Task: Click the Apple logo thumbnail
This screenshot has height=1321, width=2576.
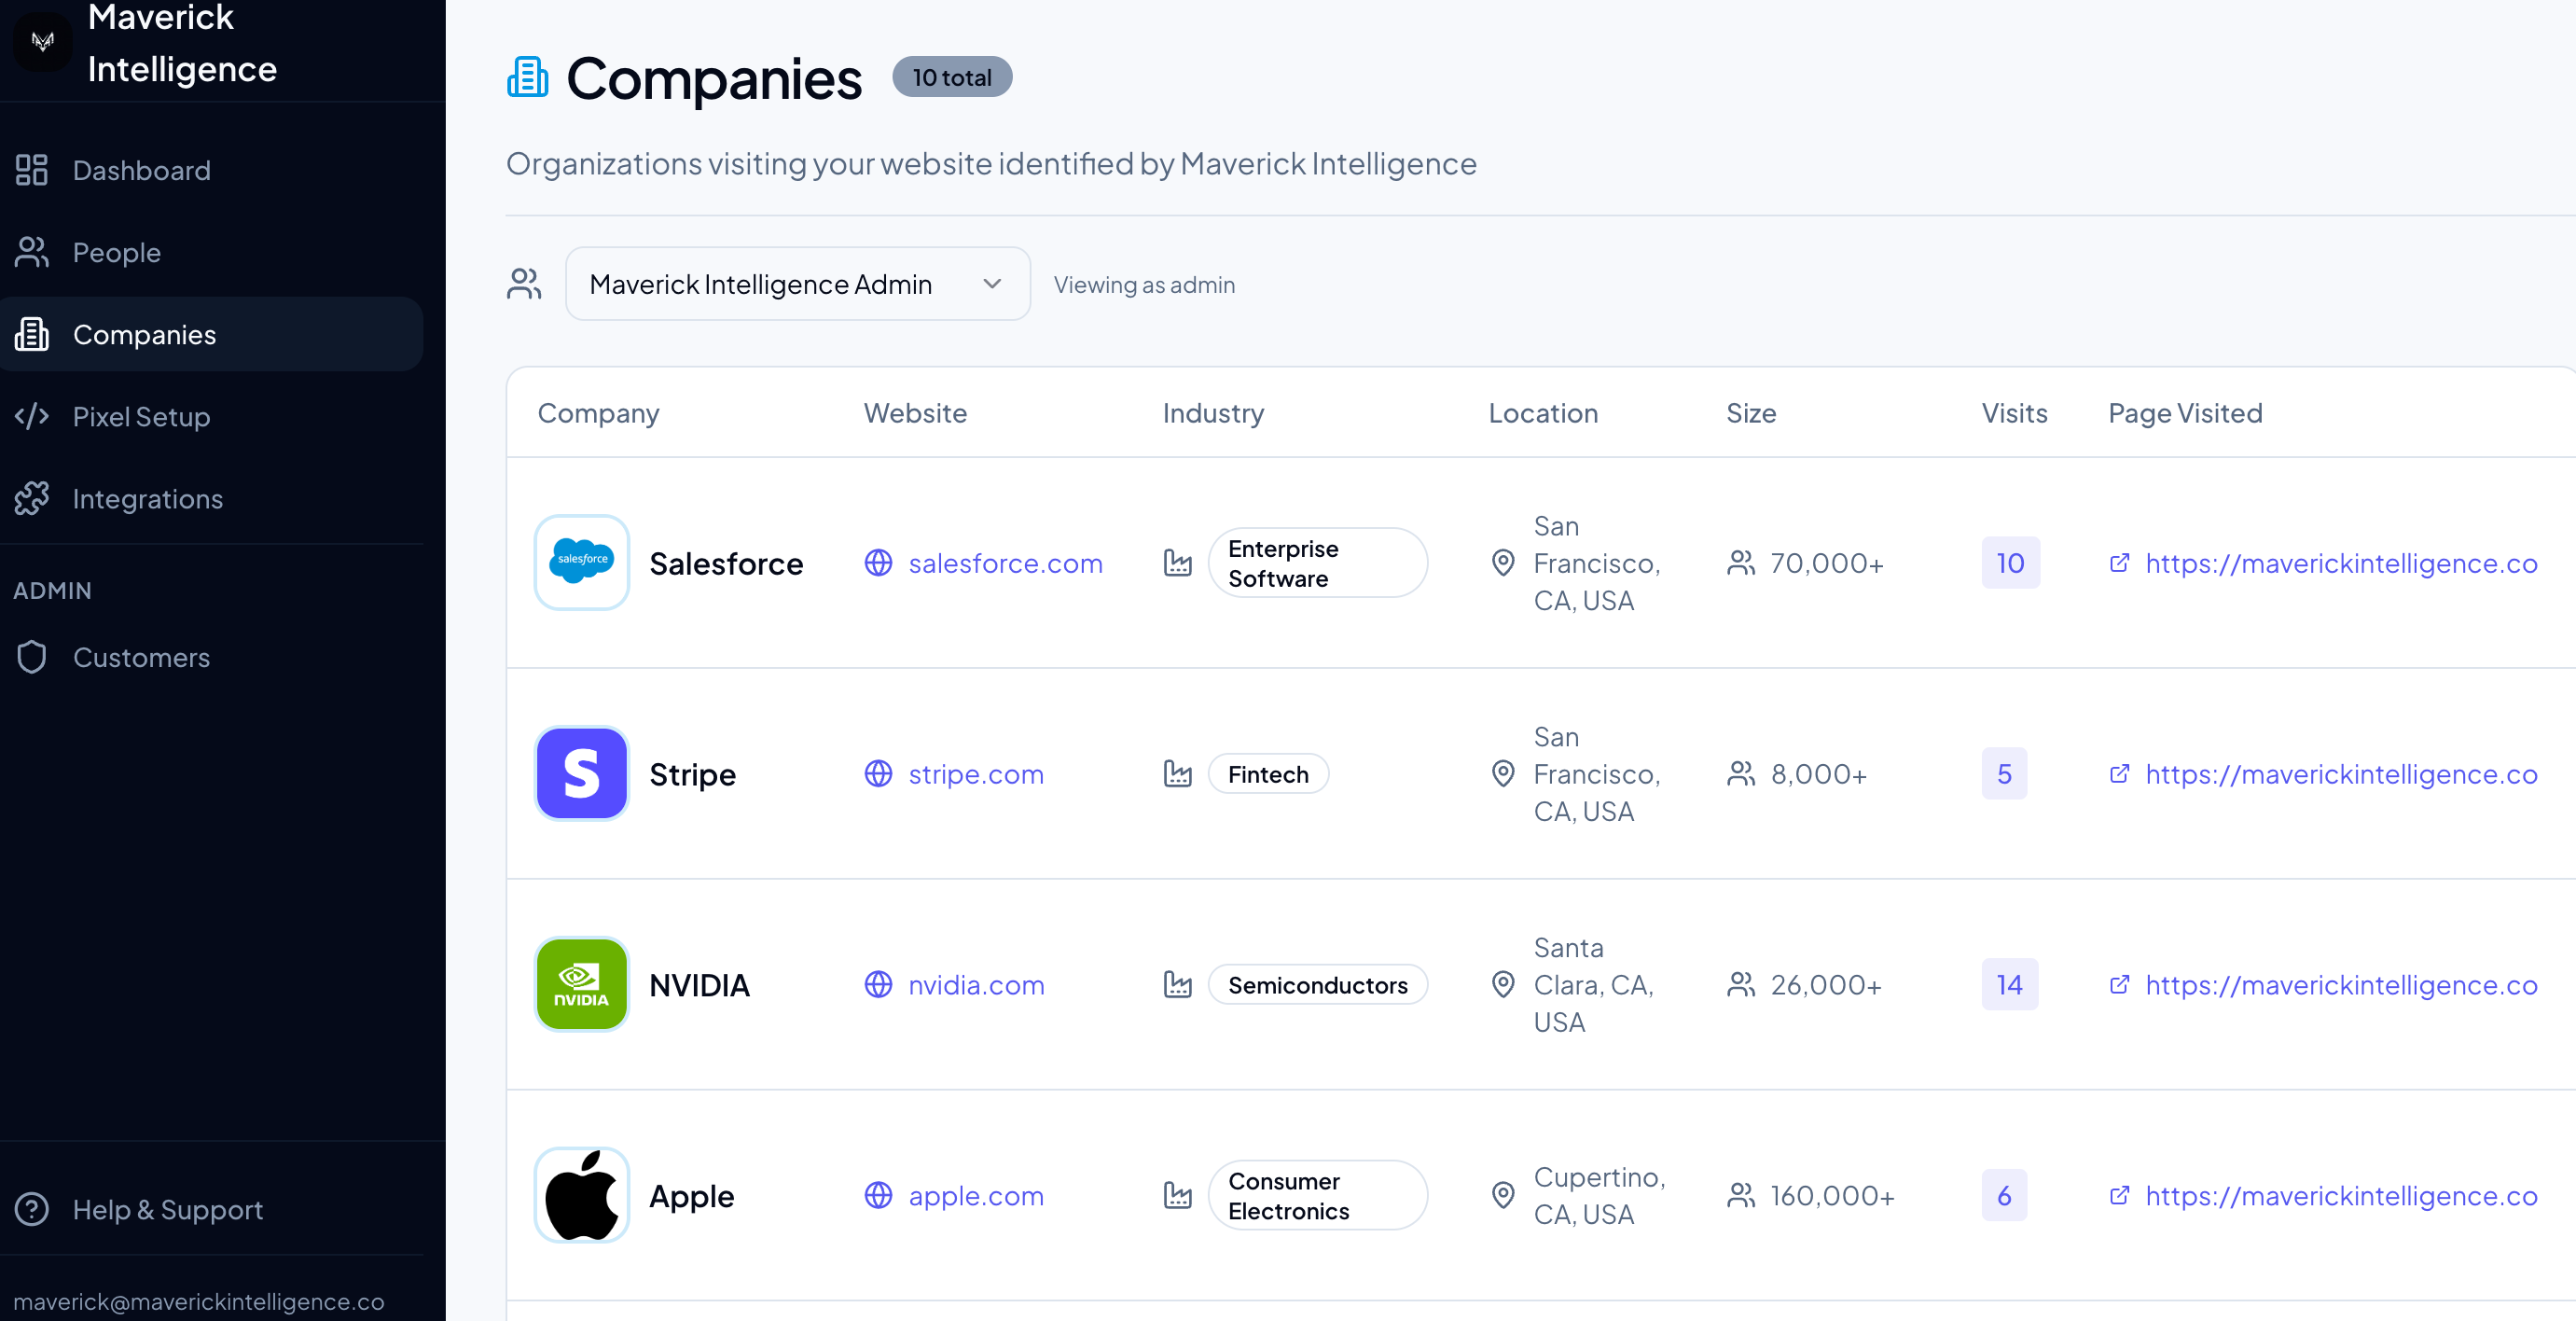Action: 580,1195
